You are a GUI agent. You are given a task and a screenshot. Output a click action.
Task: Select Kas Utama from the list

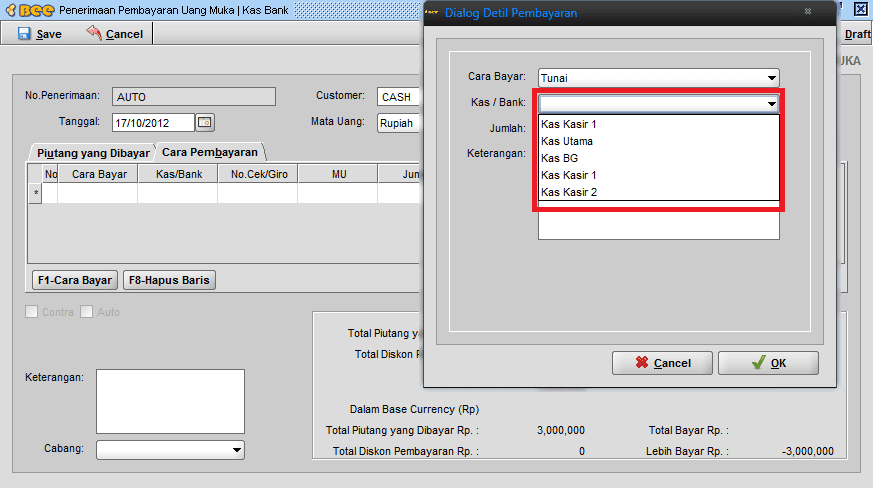point(659,141)
